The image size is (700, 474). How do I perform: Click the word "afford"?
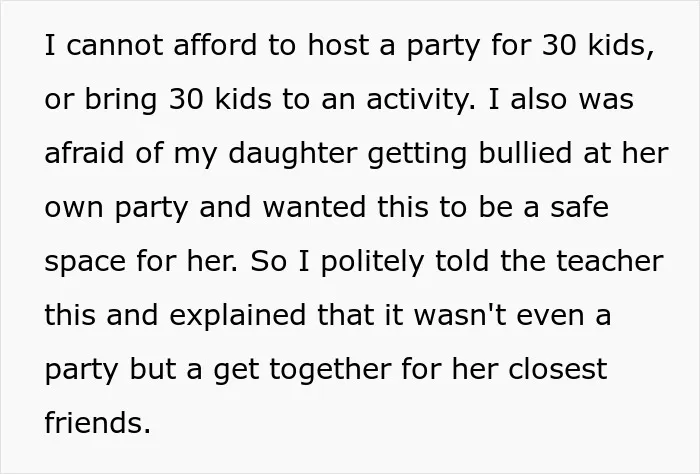[215, 45]
